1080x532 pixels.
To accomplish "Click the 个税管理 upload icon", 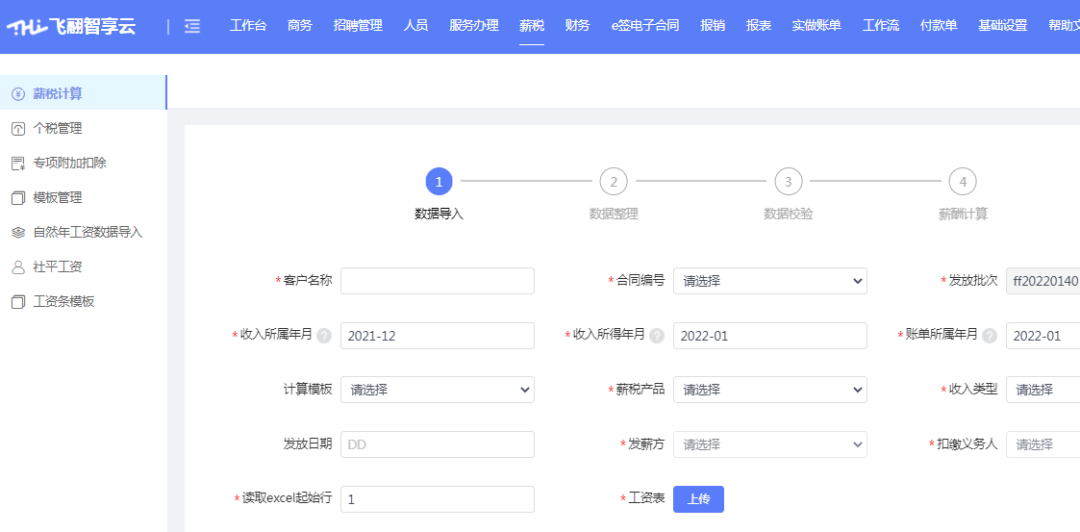I will (x=19, y=128).
